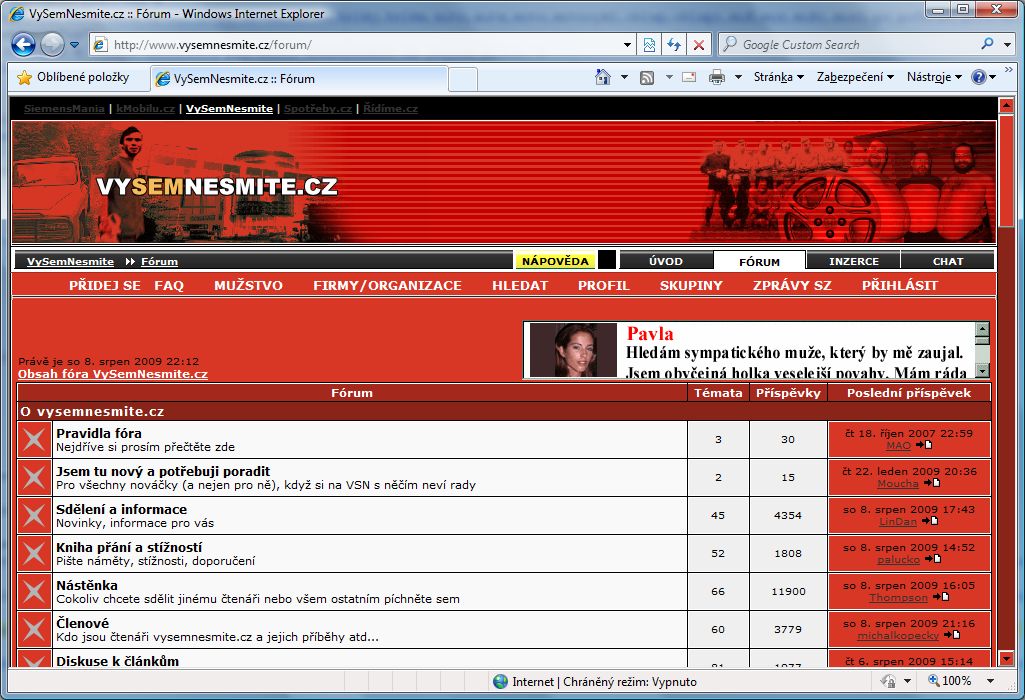The width and height of the screenshot is (1025, 700).
Task: Click the forum icon beside Nástěnka
Action: point(34,592)
